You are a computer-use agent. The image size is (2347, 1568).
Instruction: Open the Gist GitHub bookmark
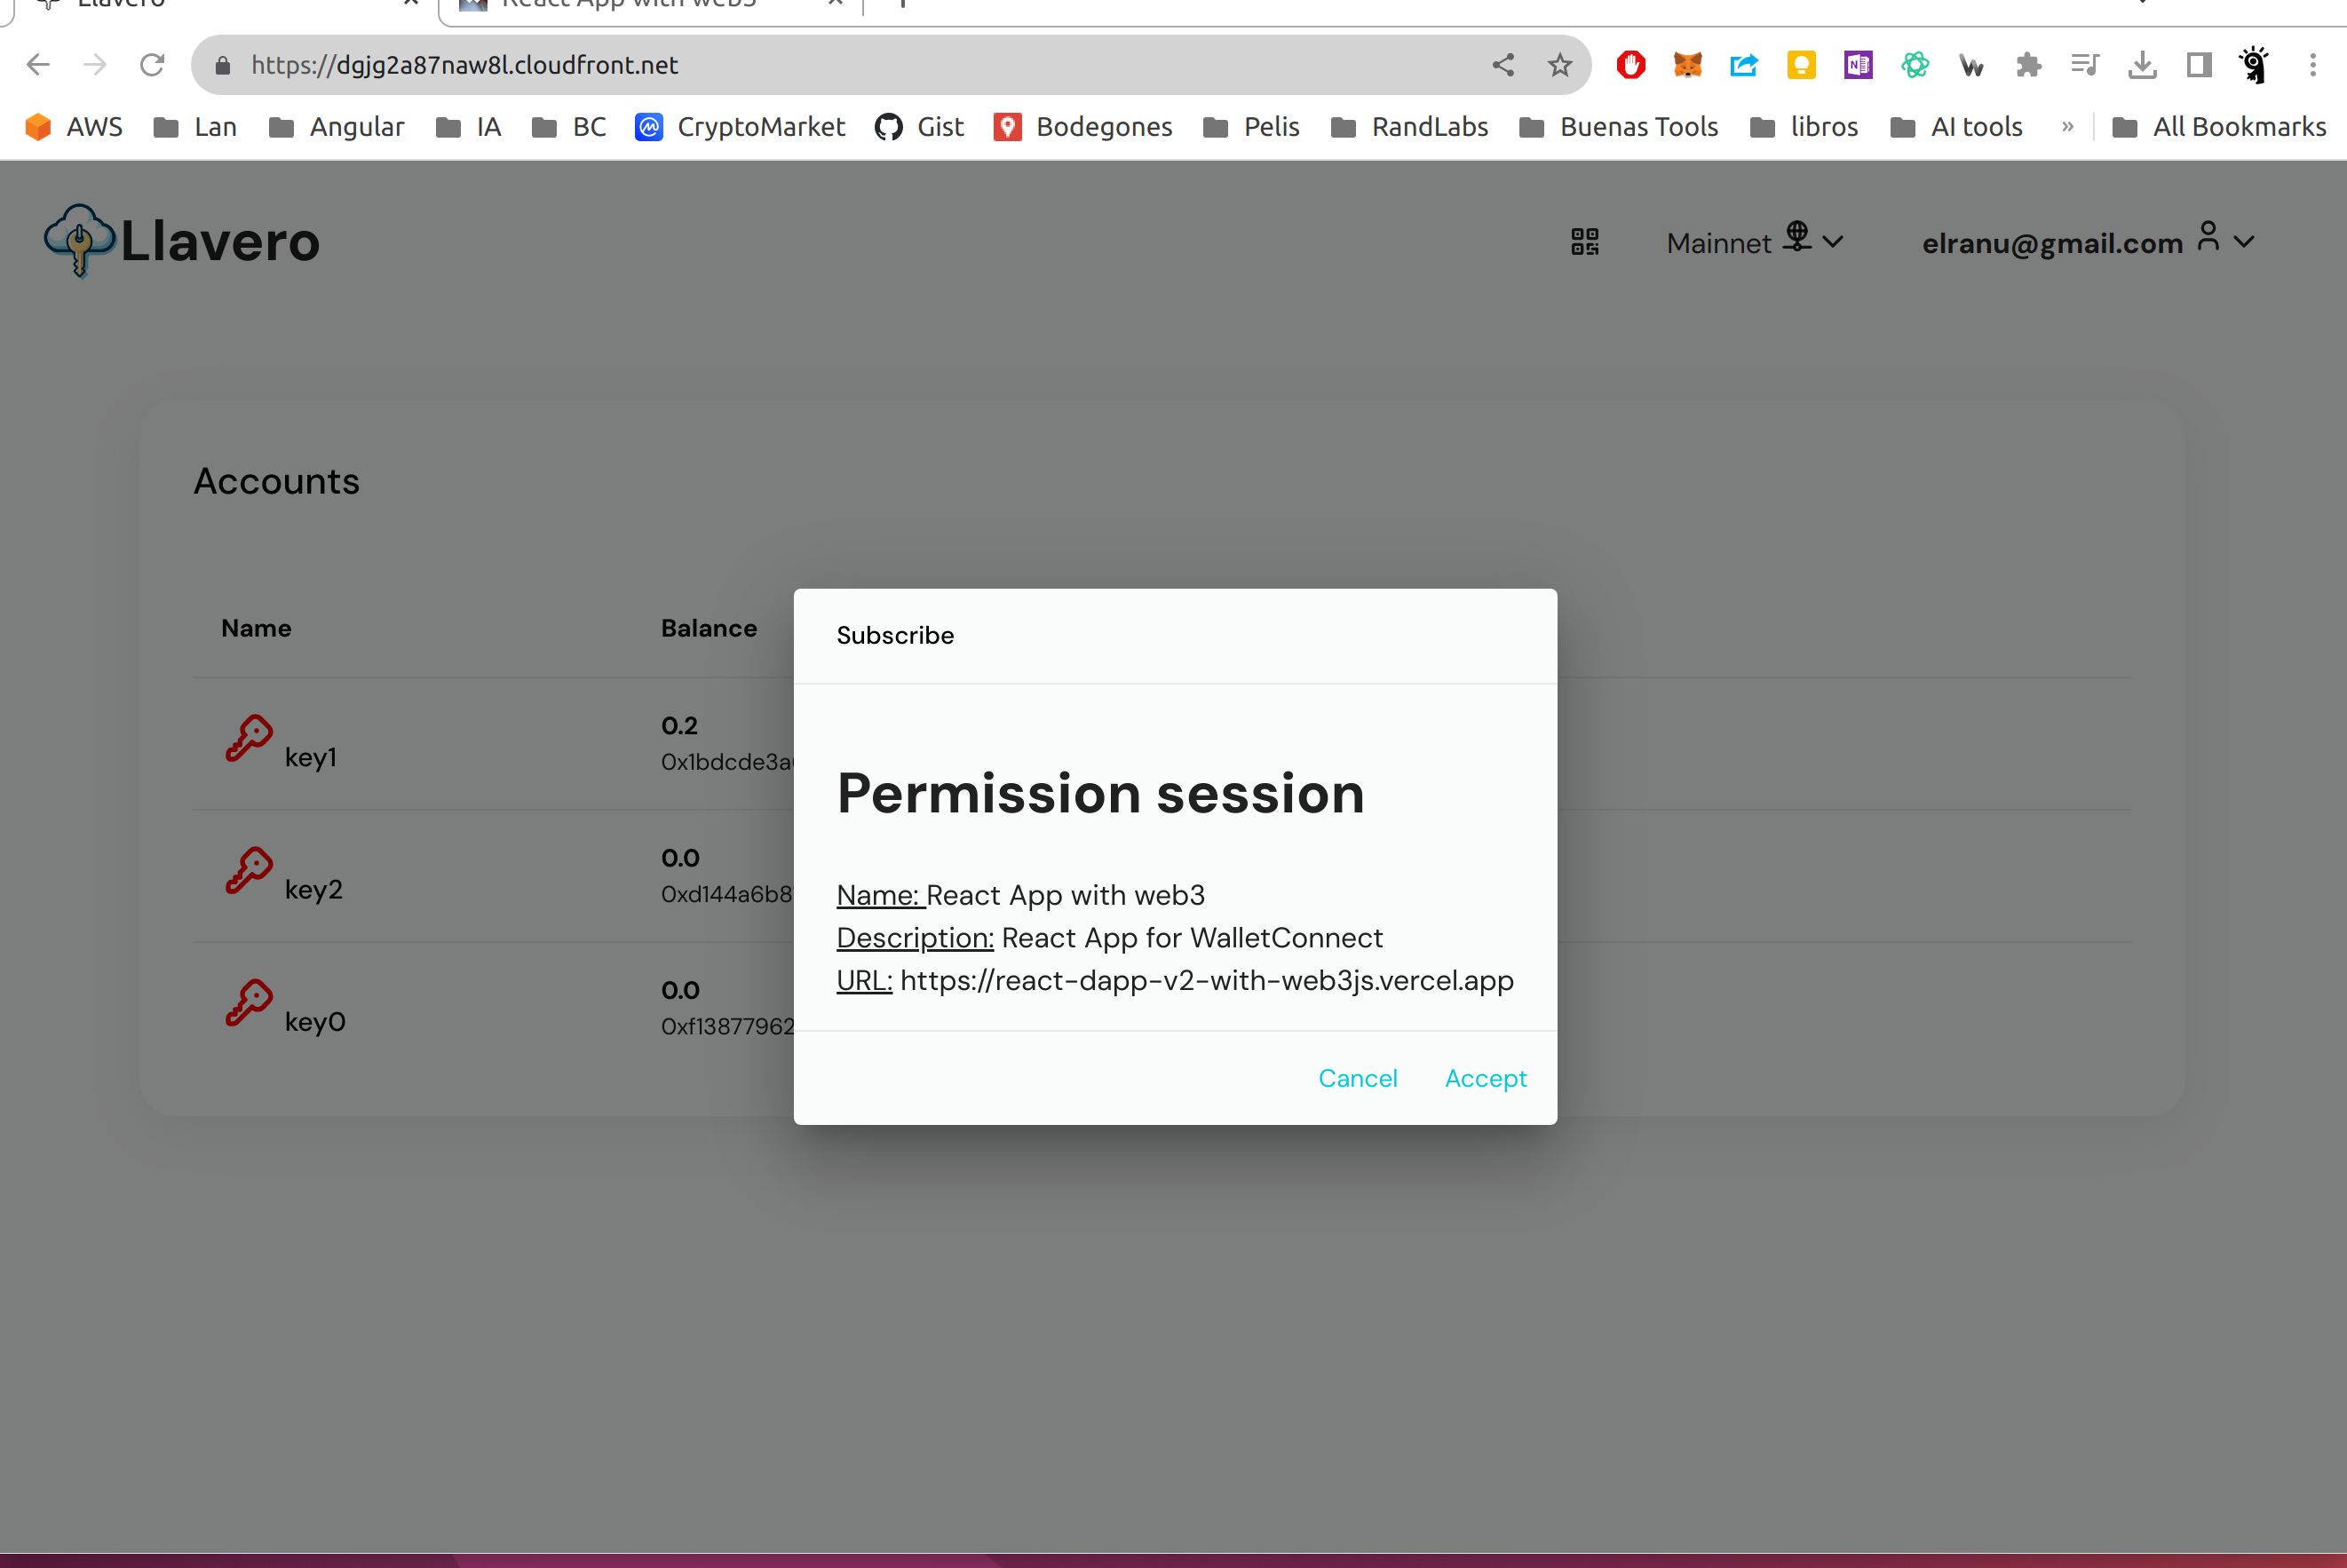tap(919, 127)
